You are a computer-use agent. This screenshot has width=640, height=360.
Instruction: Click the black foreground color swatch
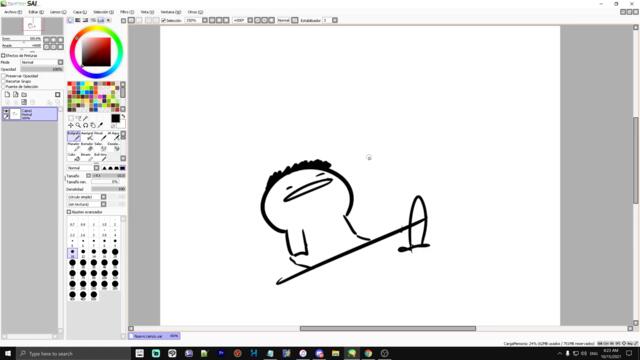coord(116,118)
